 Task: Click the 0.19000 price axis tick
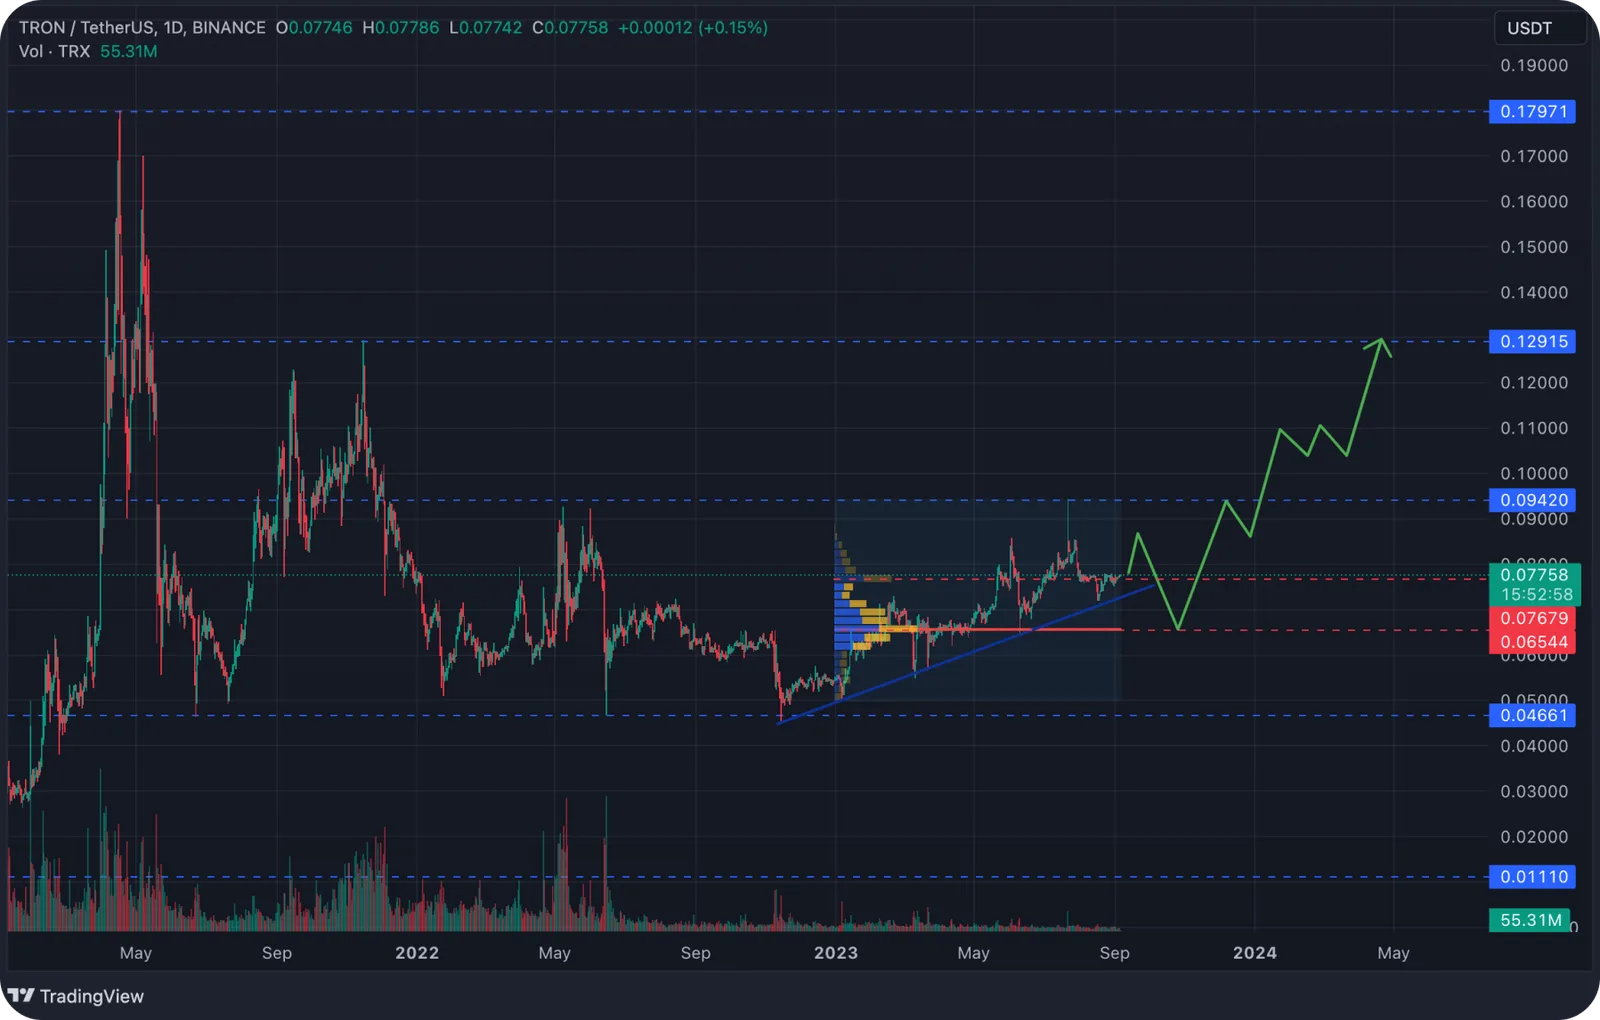[1534, 66]
